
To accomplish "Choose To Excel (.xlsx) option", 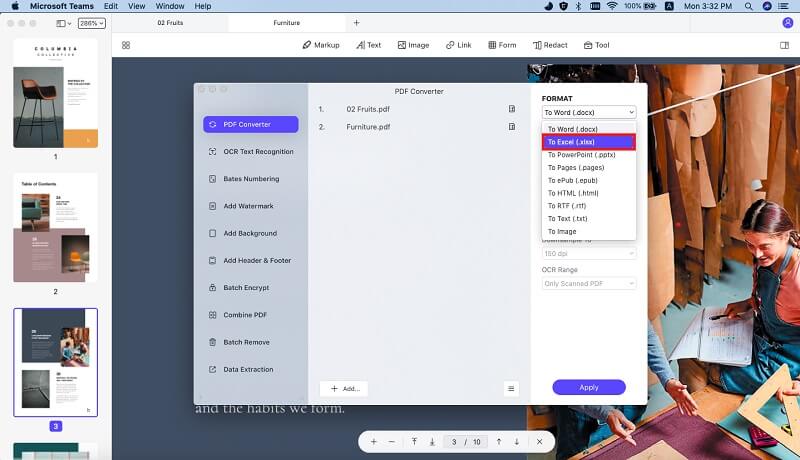I will [589, 142].
